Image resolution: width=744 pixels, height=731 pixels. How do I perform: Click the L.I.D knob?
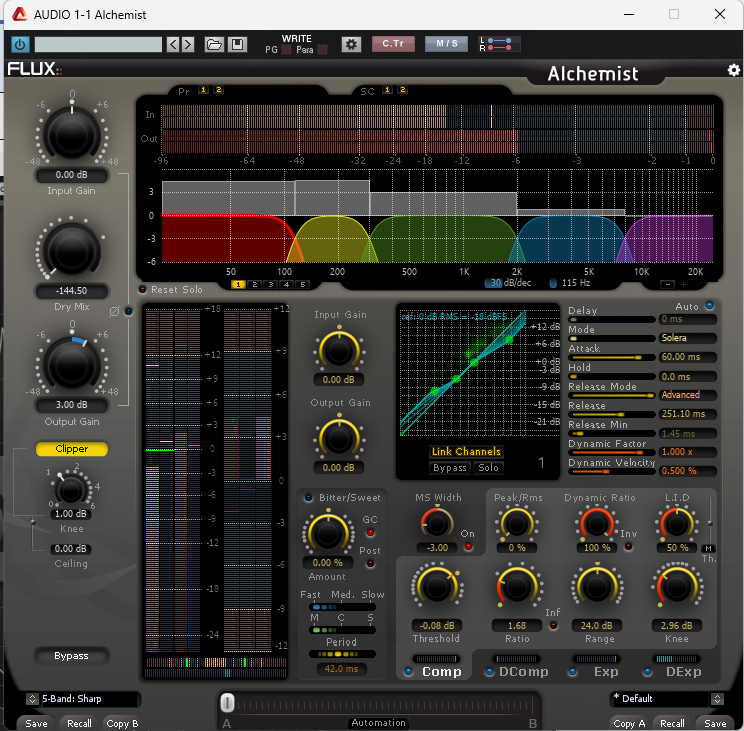pos(677,523)
